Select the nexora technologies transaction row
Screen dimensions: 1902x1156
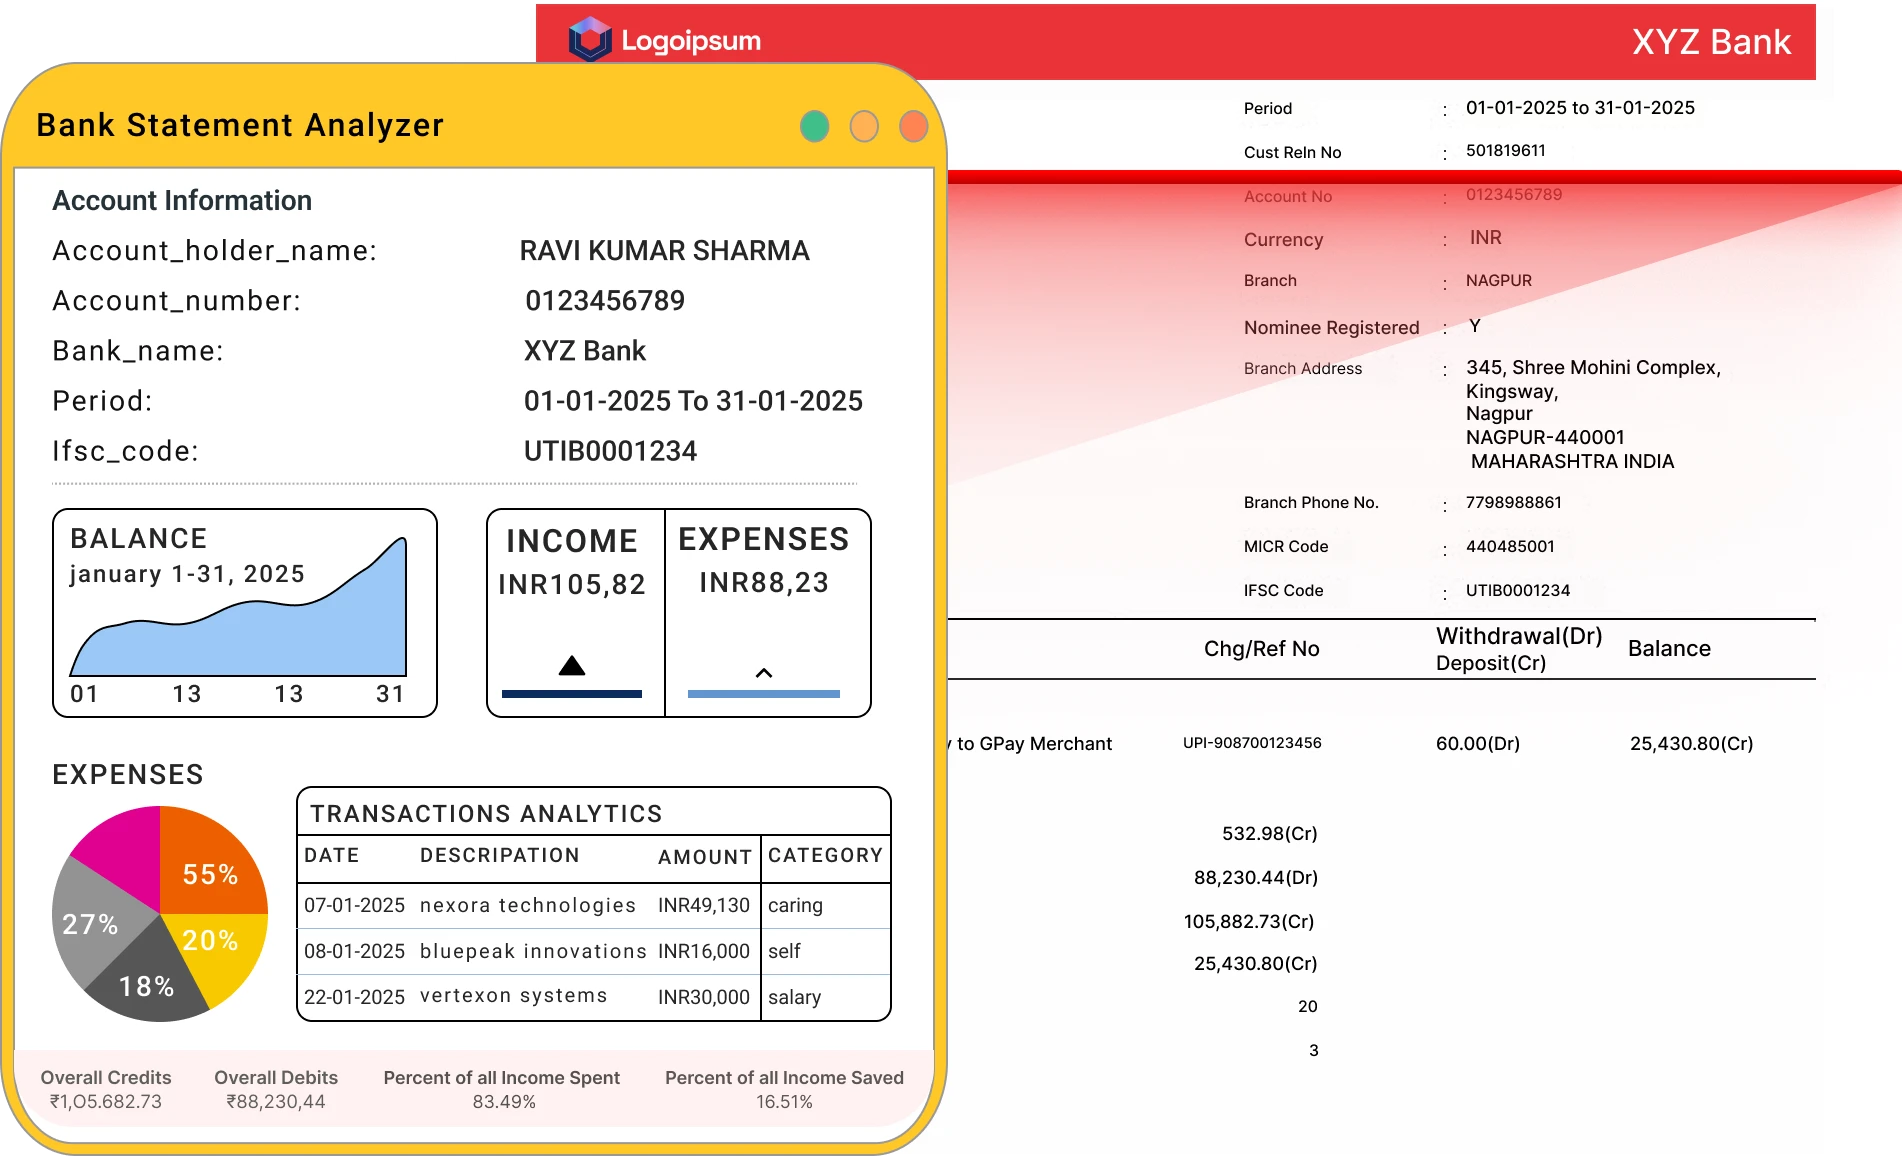527,906
